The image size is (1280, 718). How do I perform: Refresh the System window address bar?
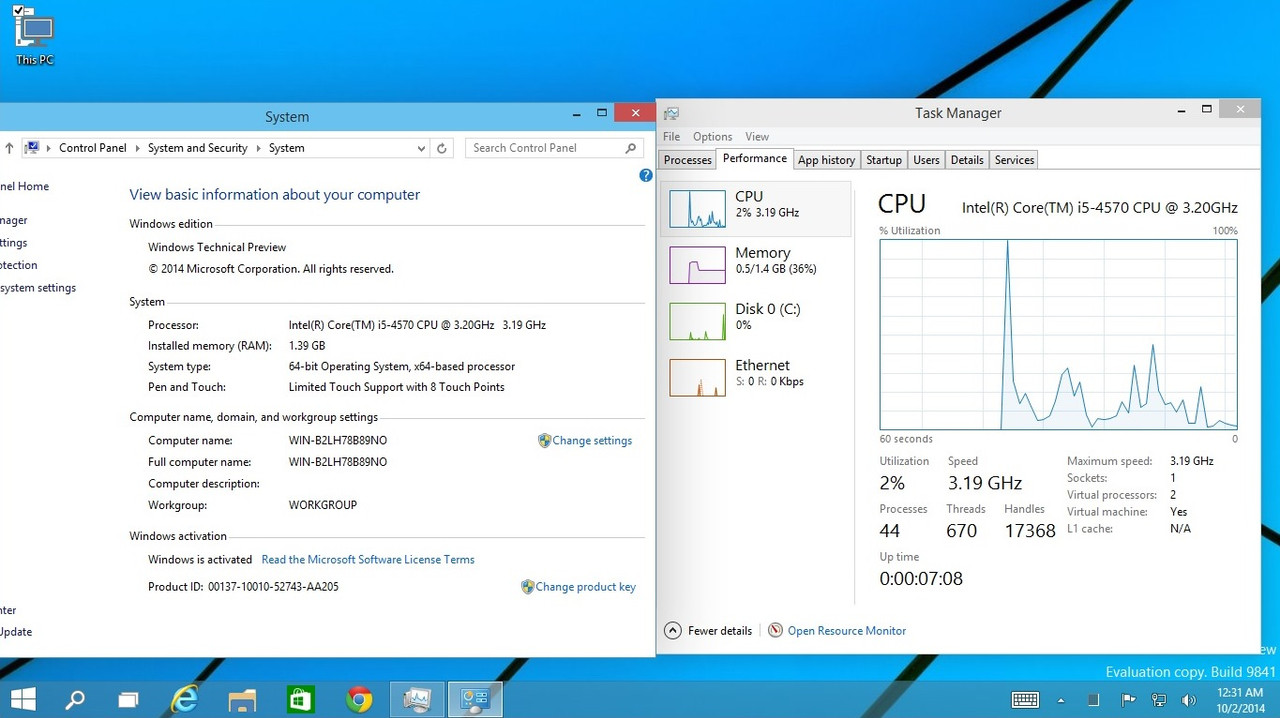(x=442, y=148)
